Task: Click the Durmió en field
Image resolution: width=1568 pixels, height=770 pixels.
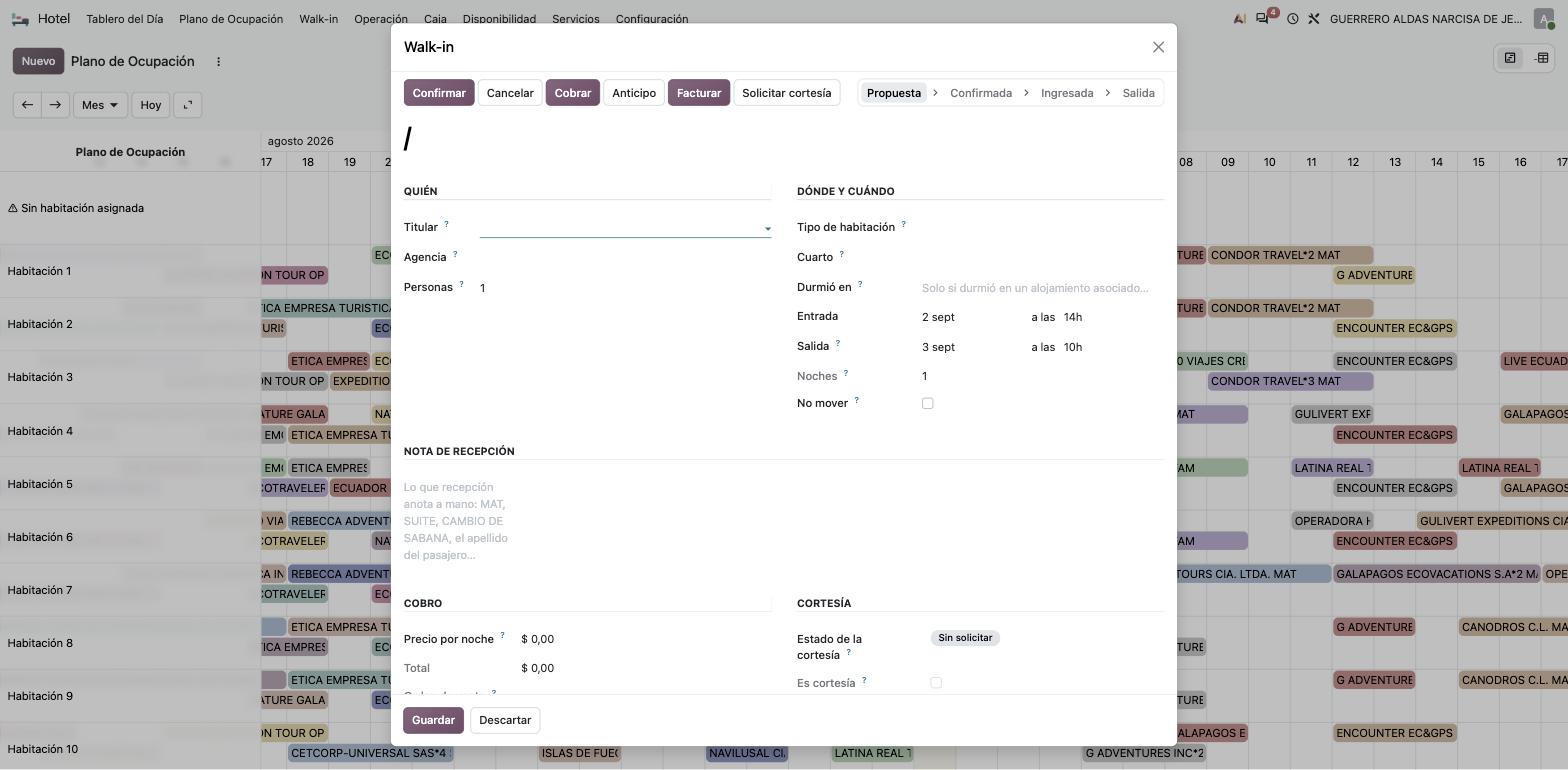Action: coord(1043,288)
